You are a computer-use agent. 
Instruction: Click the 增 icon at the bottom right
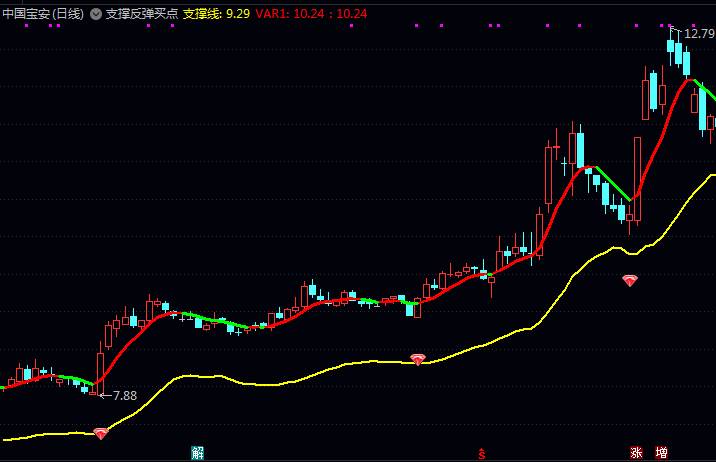tap(662, 453)
